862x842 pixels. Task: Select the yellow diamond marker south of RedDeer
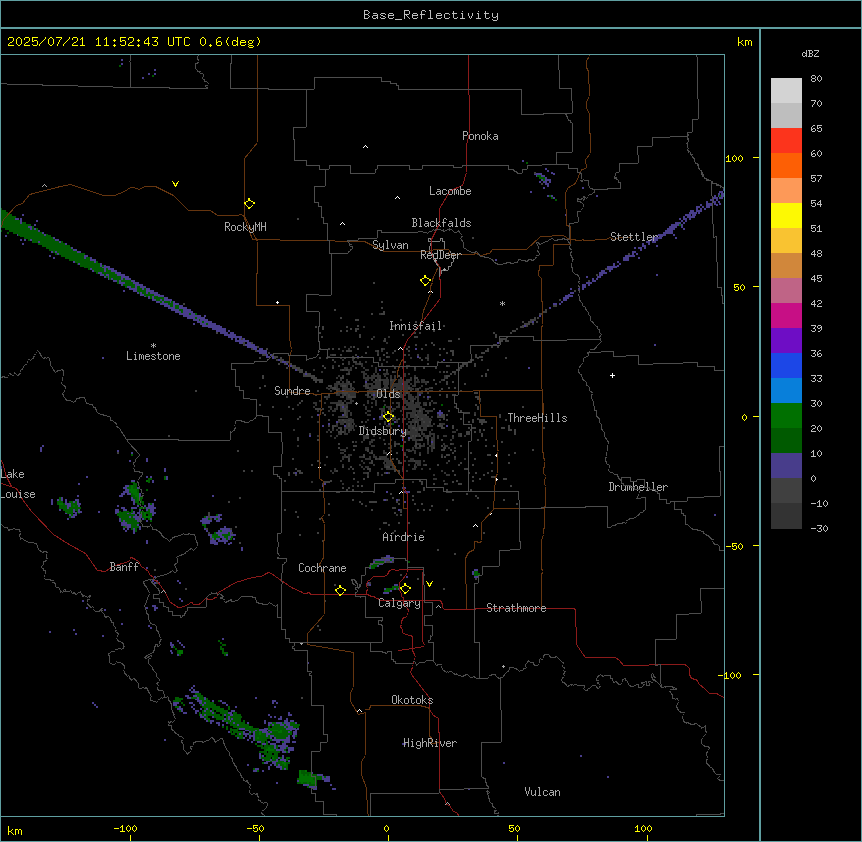click(x=426, y=281)
